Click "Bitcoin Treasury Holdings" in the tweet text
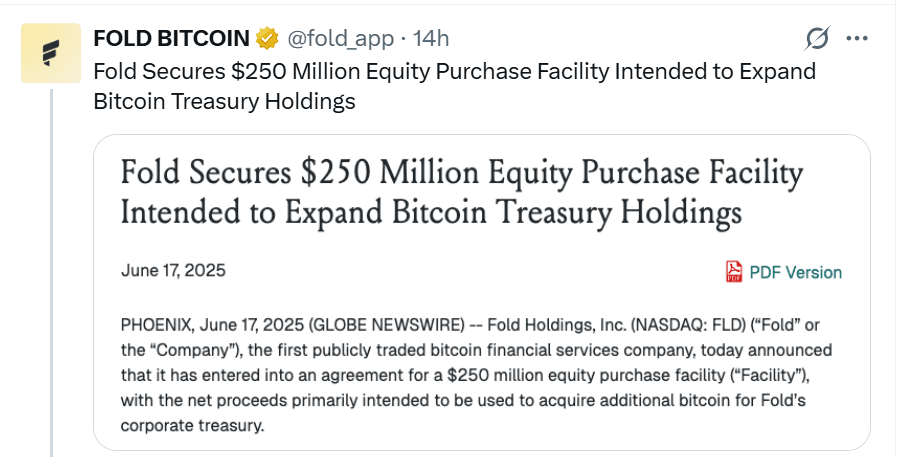Viewport: 922px width, 457px height. pos(224,102)
